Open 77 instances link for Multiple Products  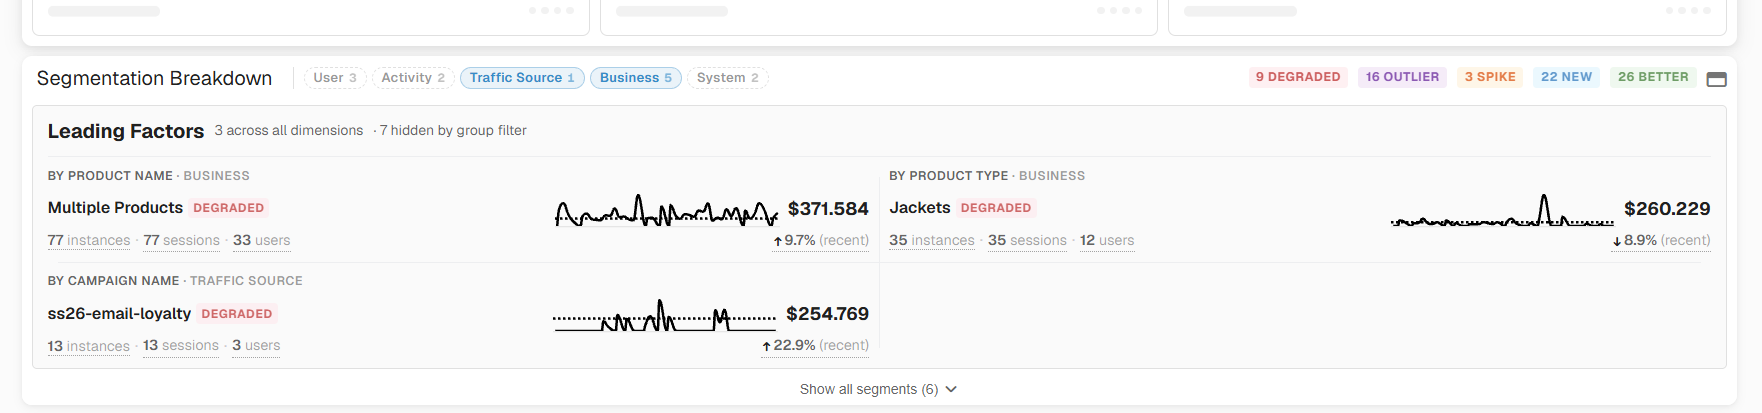point(89,240)
